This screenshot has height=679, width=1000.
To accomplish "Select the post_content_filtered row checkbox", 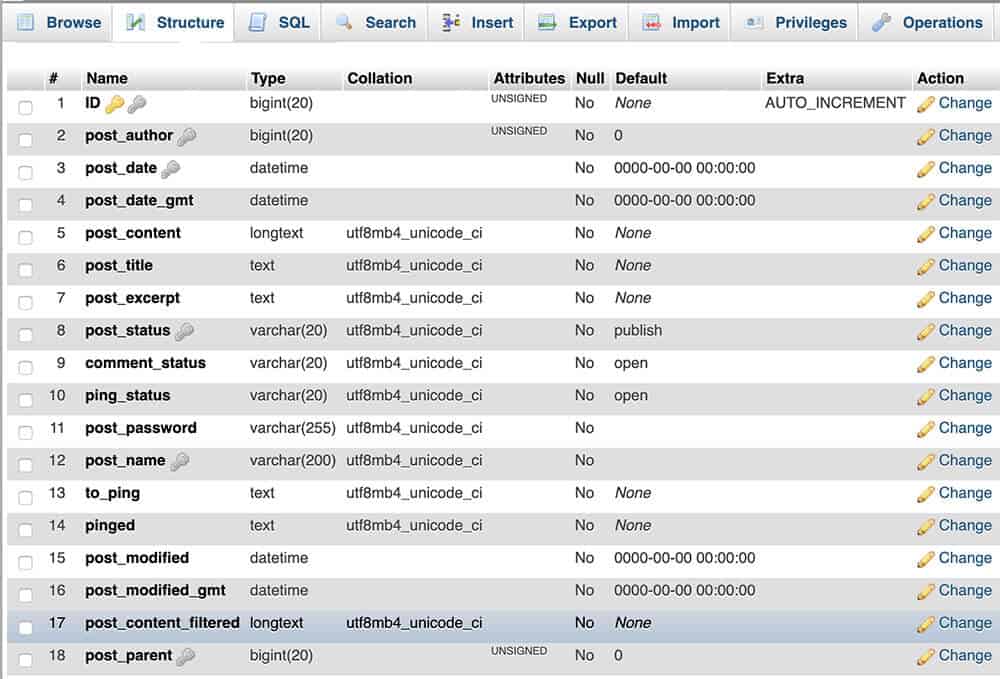I will pos(26,627).
